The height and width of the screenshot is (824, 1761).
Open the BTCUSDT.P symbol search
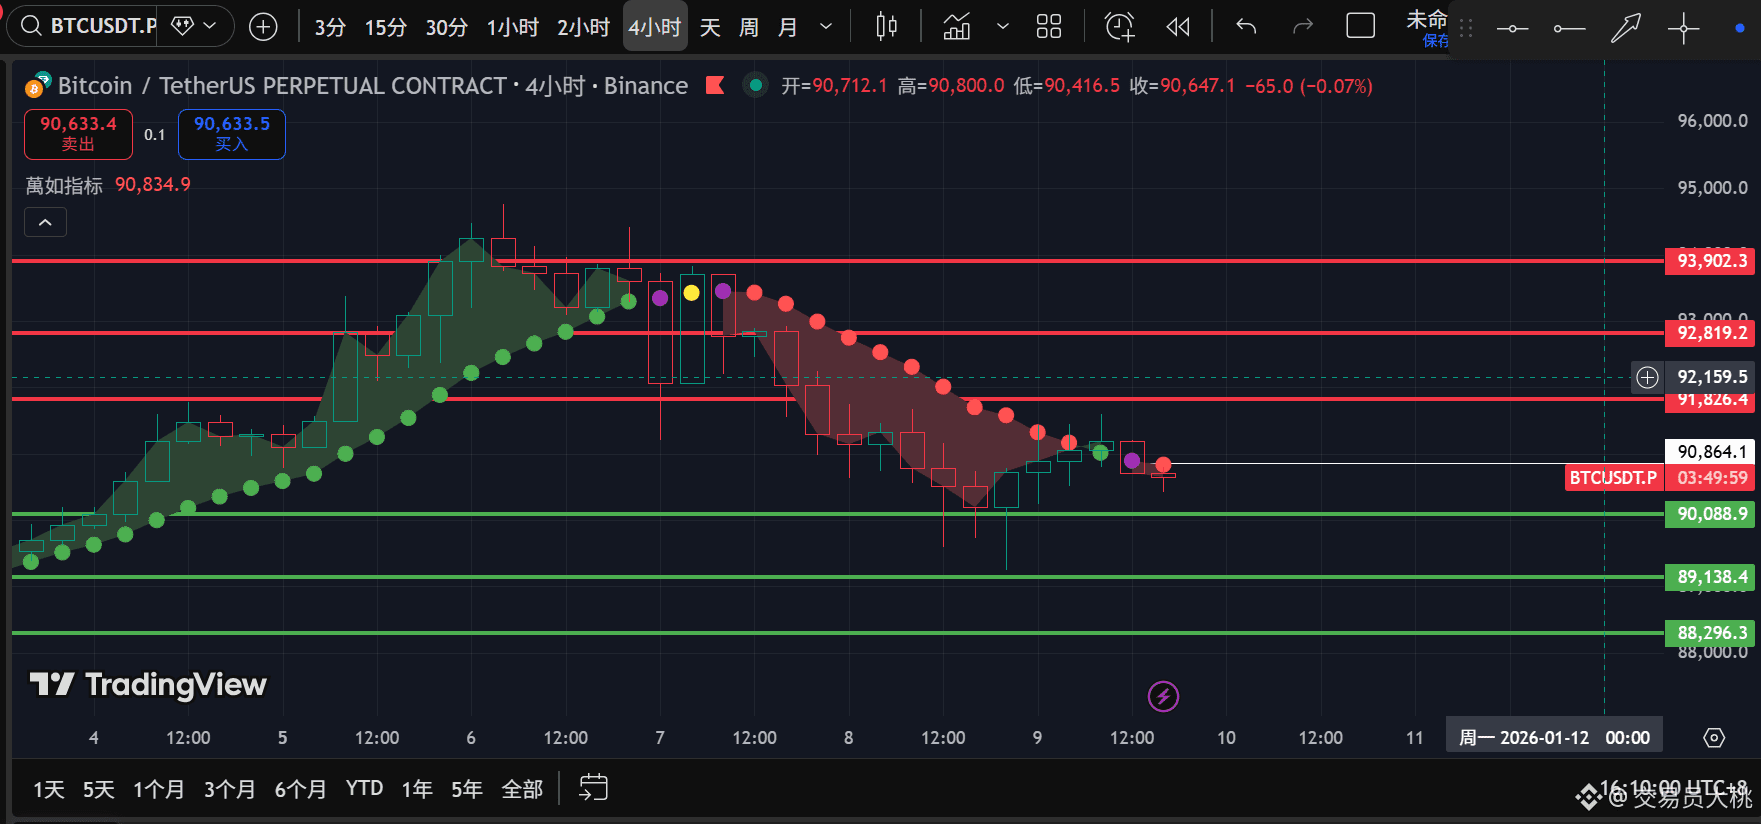pos(88,26)
